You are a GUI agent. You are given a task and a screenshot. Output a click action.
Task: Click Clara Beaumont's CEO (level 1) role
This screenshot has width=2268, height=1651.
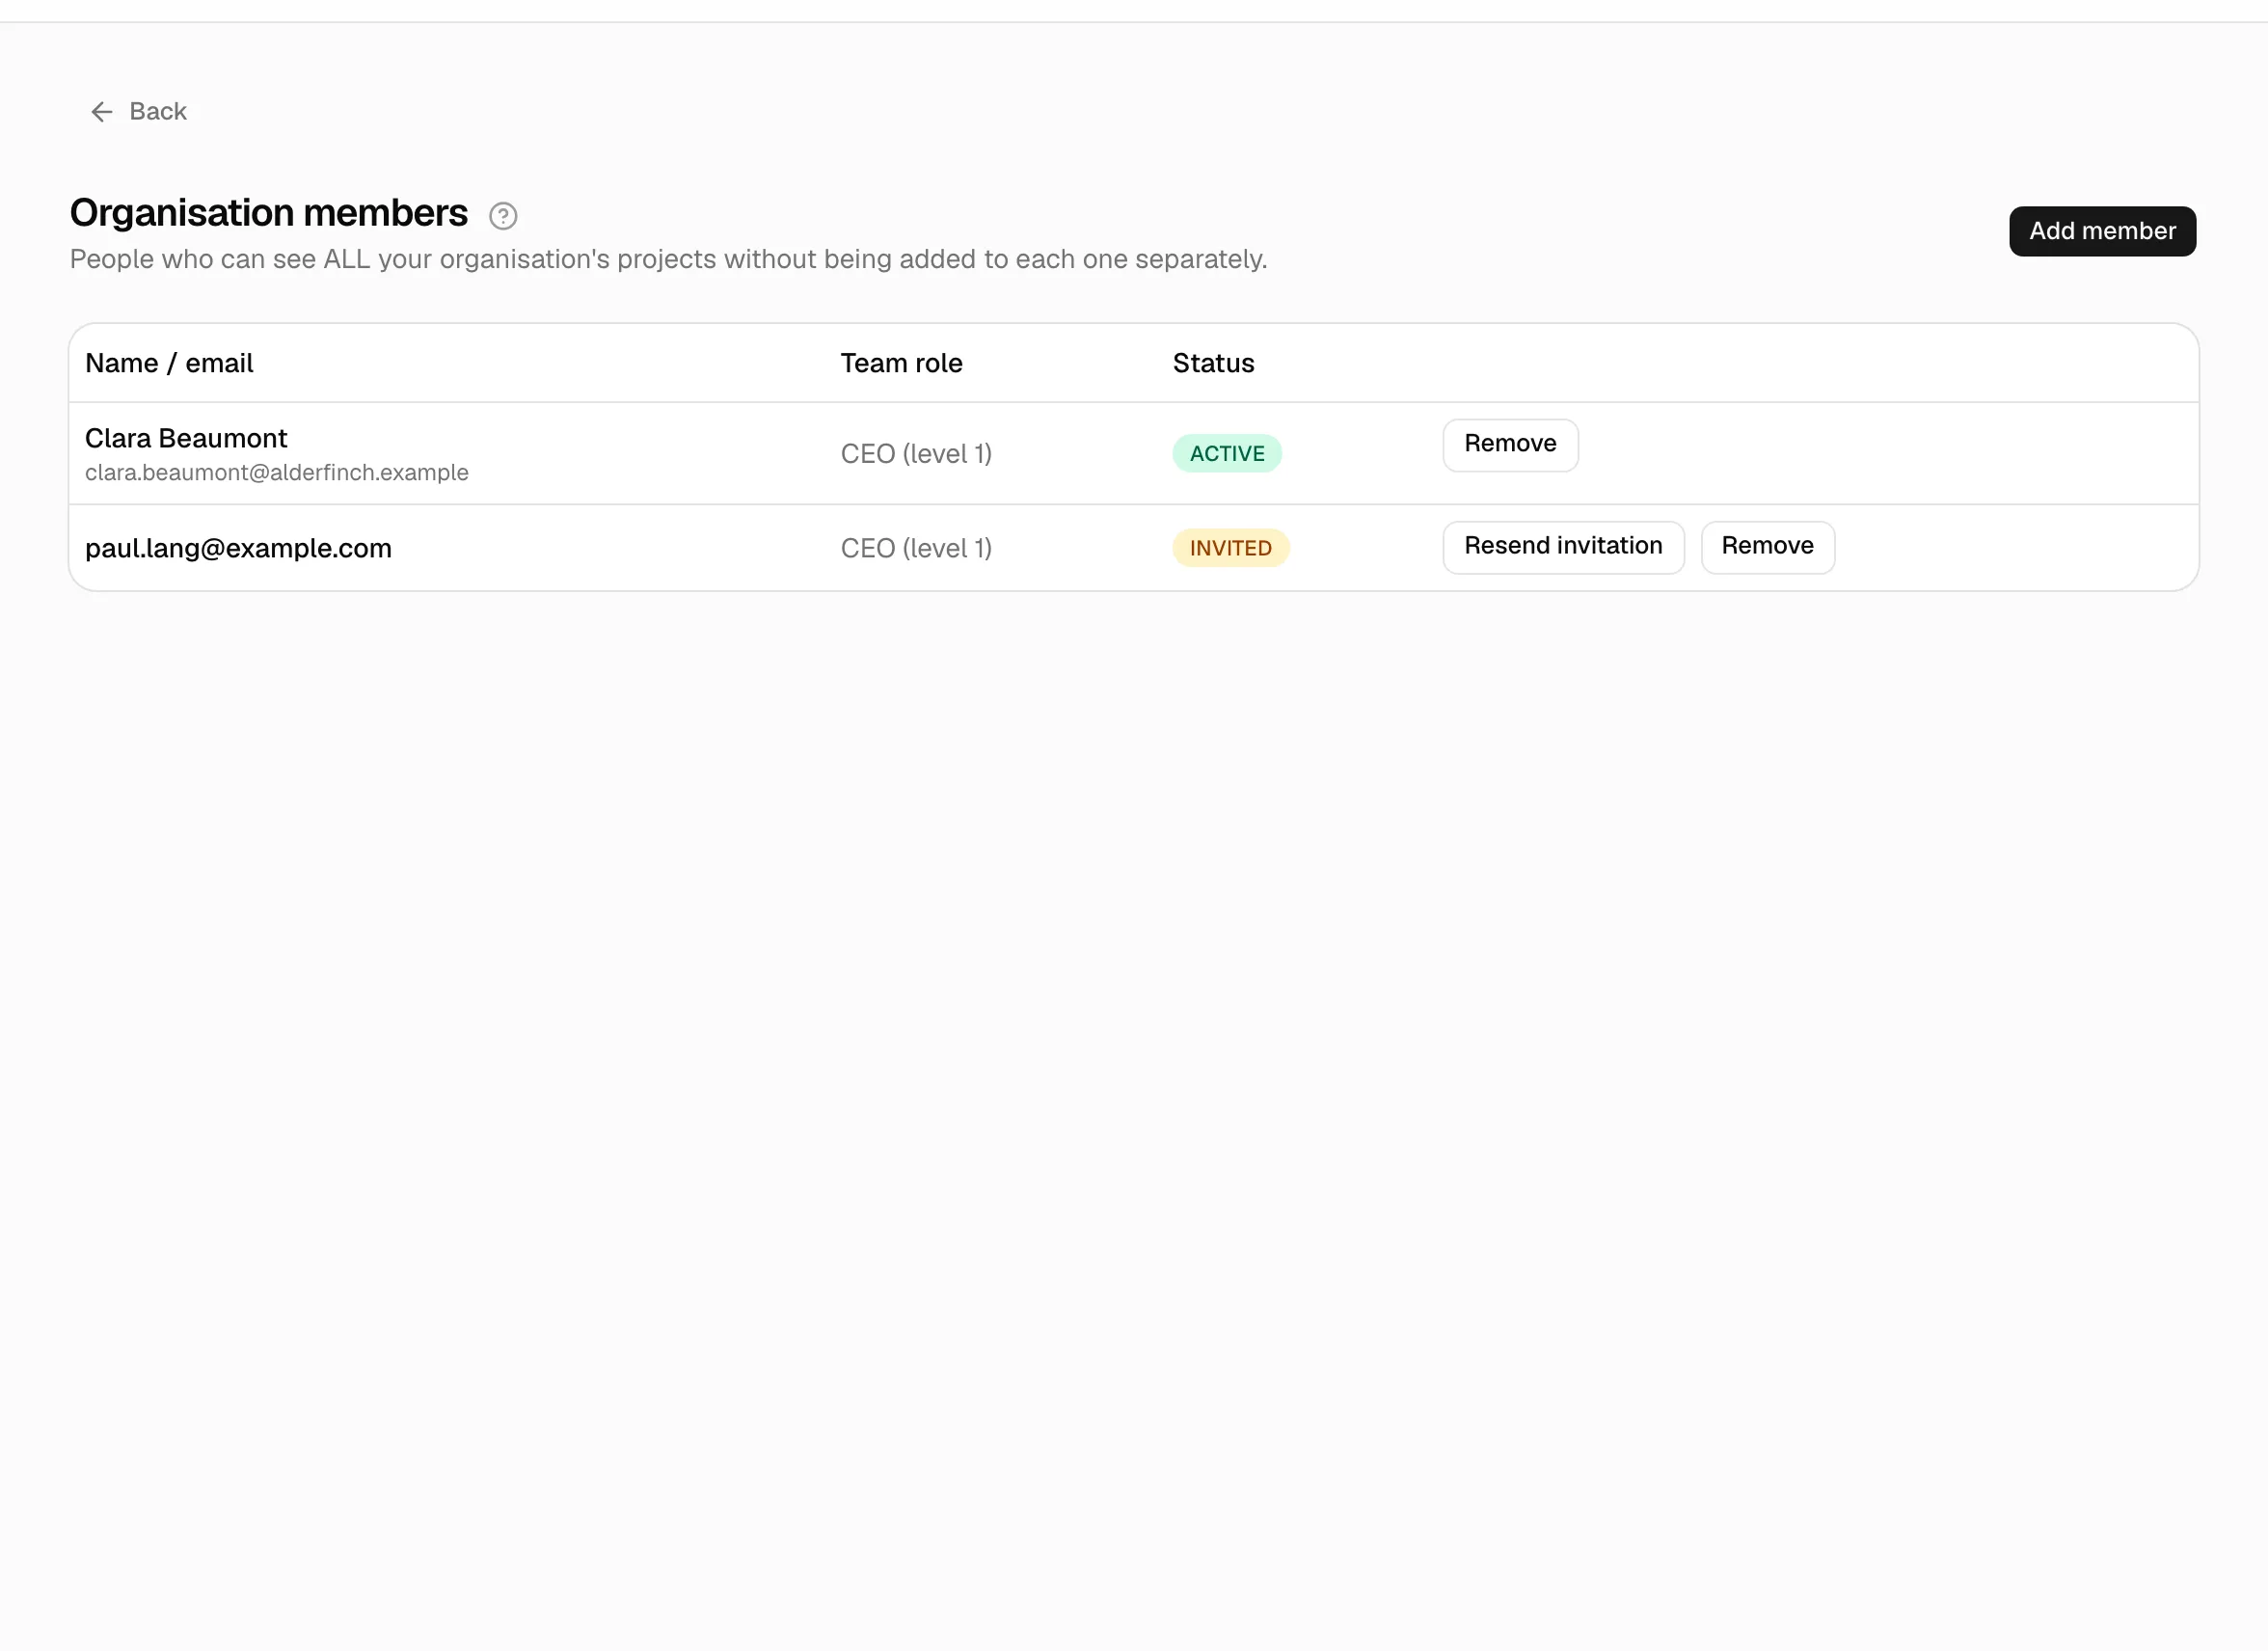(x=916, y=454)
